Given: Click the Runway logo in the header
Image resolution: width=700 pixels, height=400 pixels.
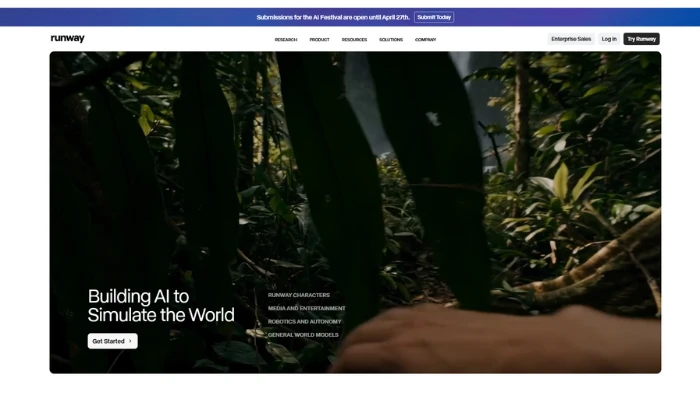Looking at the screenshot, I should coord(67,39).
